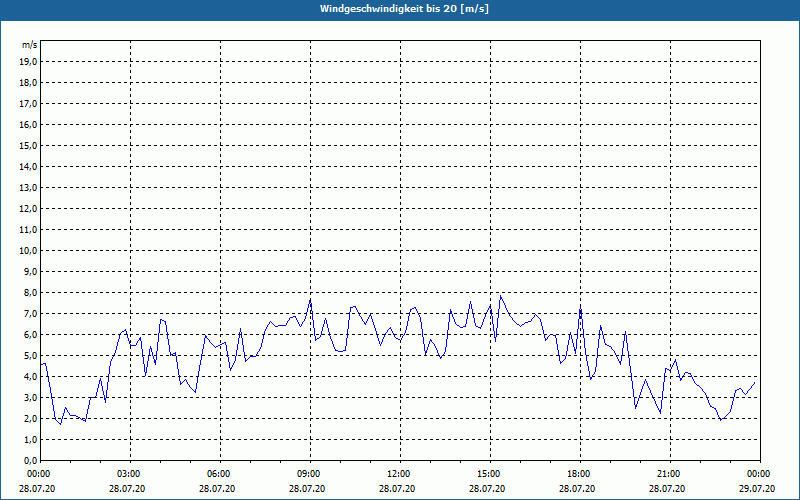The width and height of the screenshot is (800, 500).
Task: Click the 16,0 y-axis label
Action: 29,124
